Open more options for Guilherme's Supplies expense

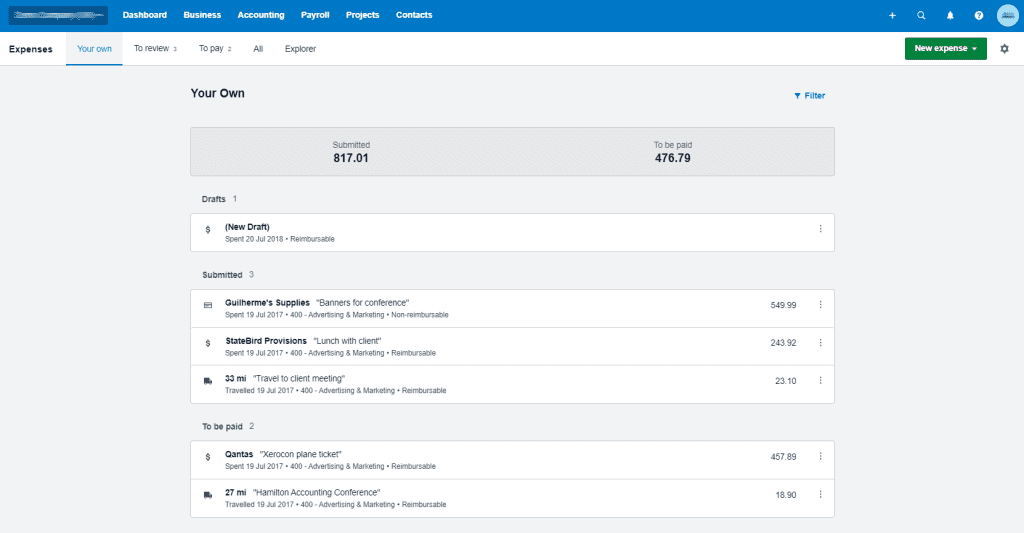(x=820, y=304)
